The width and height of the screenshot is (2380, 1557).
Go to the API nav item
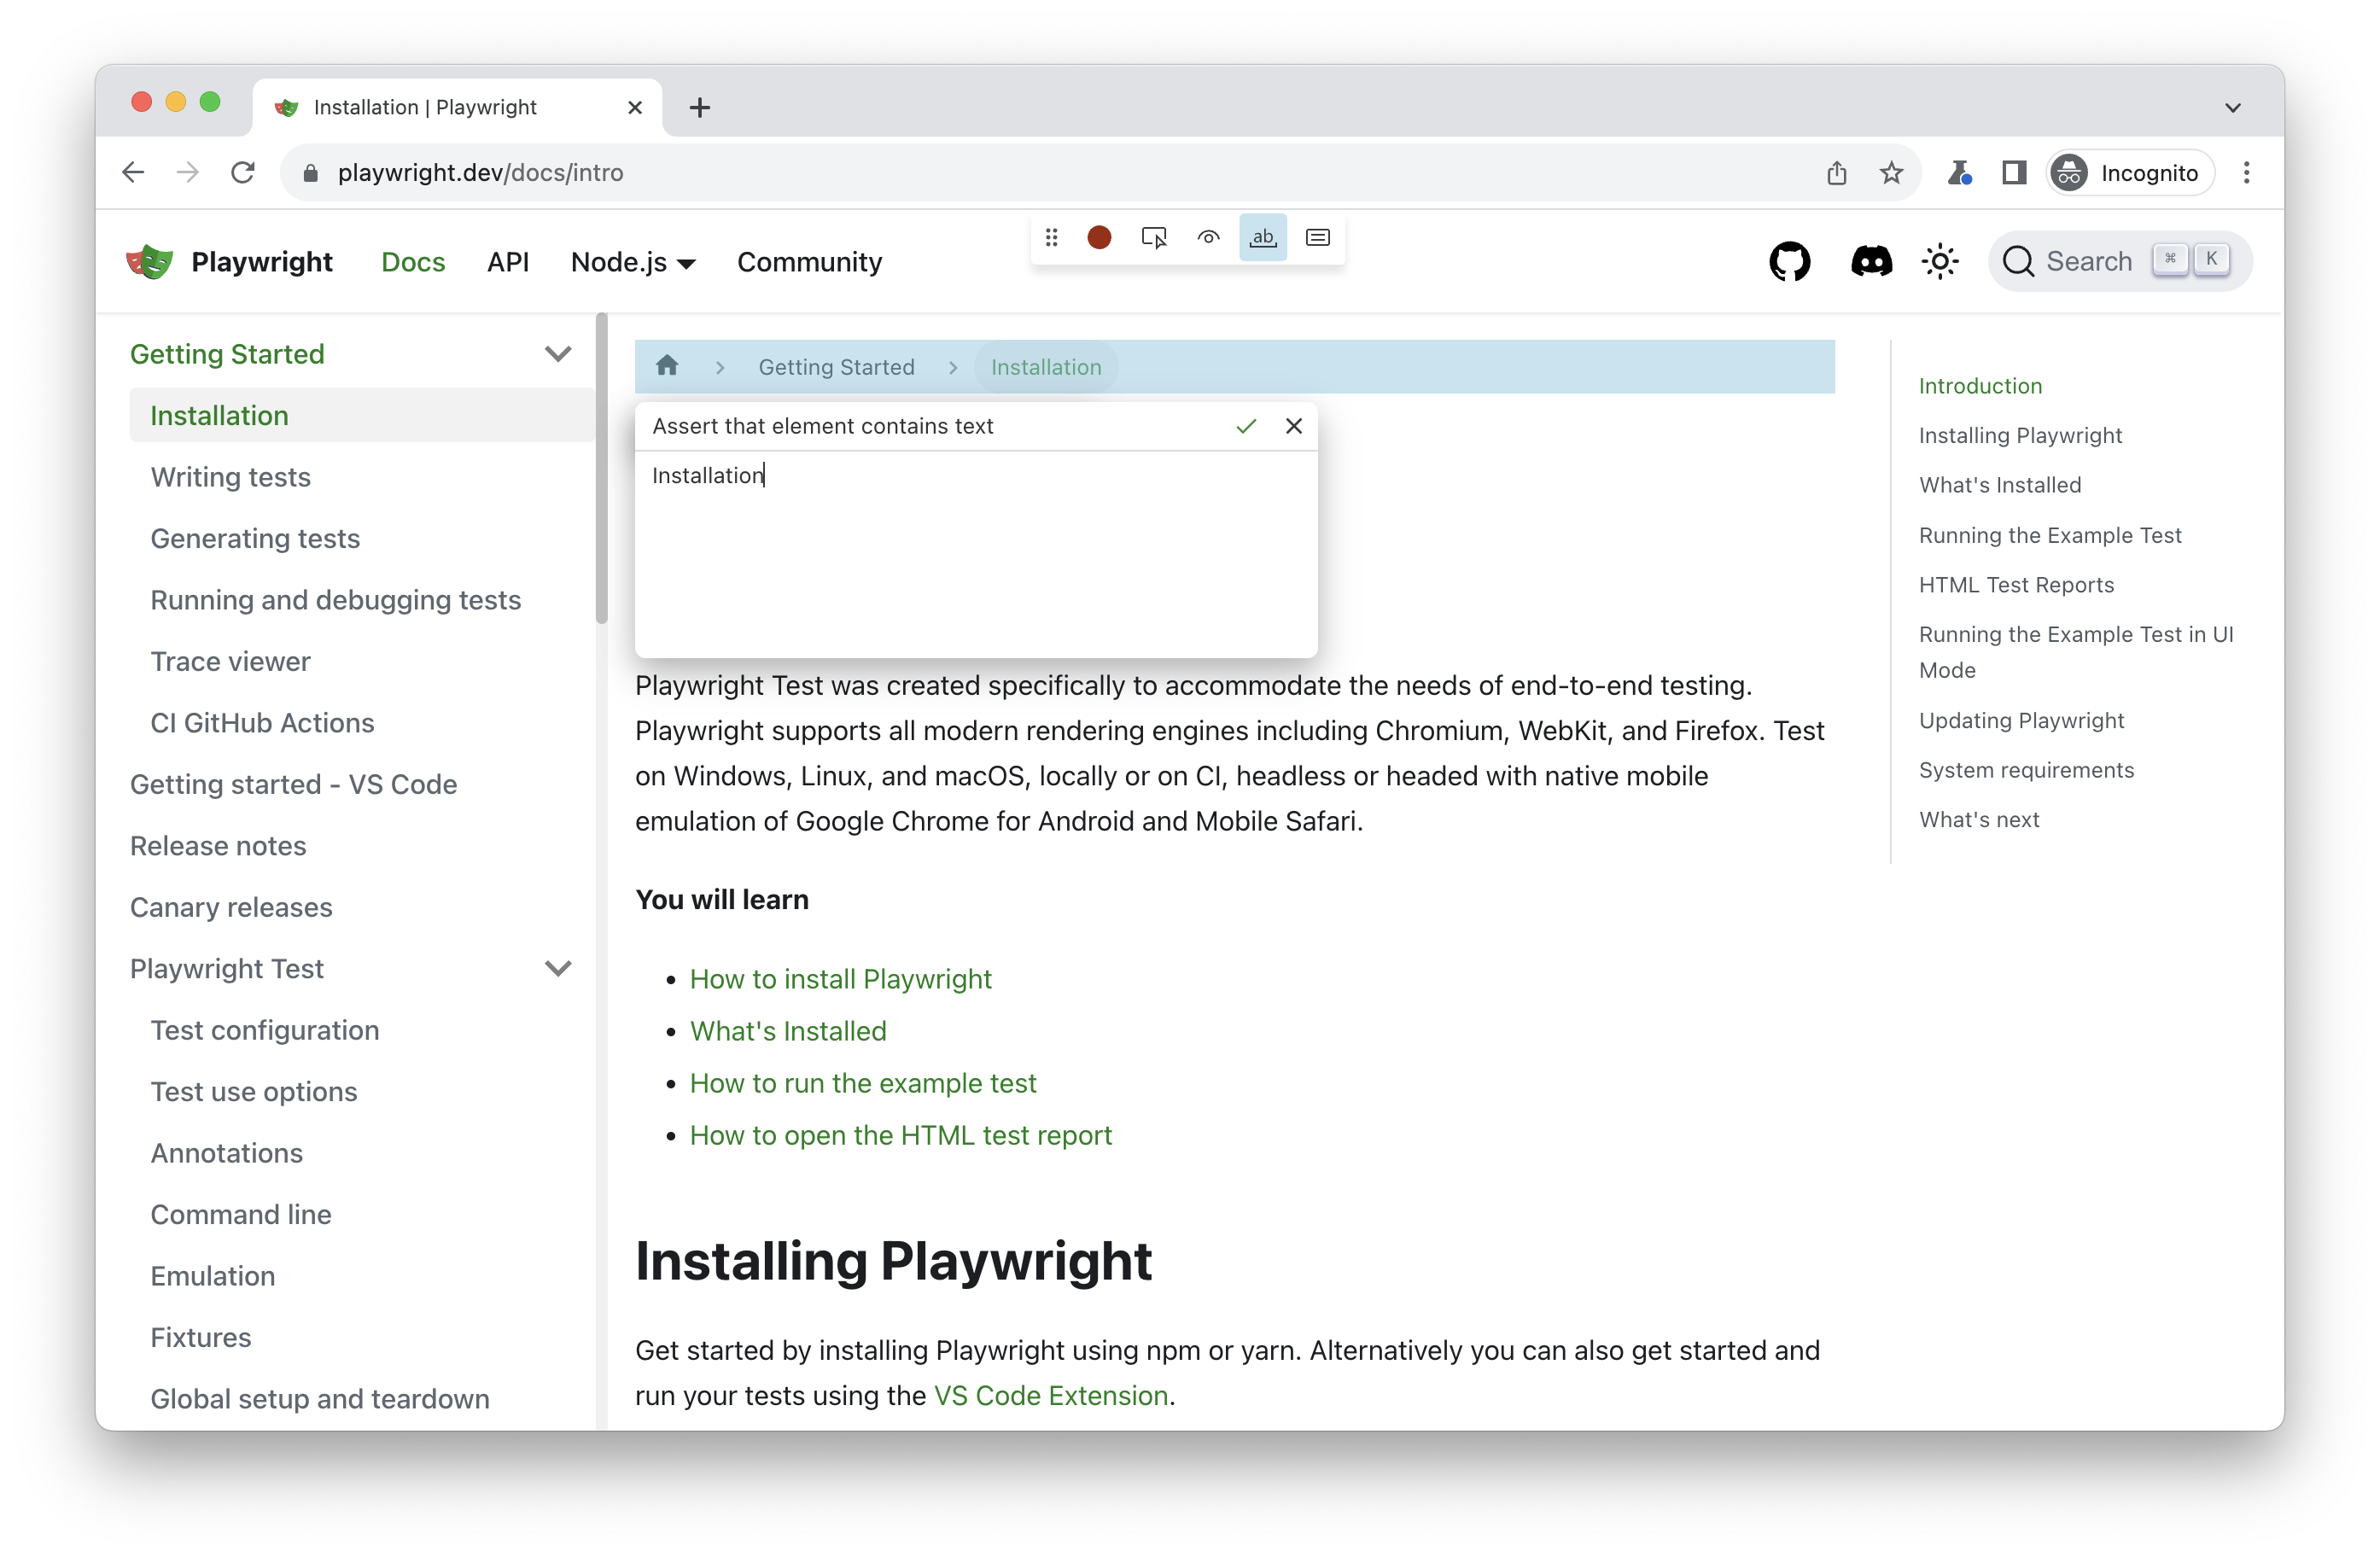coord(508,262)
